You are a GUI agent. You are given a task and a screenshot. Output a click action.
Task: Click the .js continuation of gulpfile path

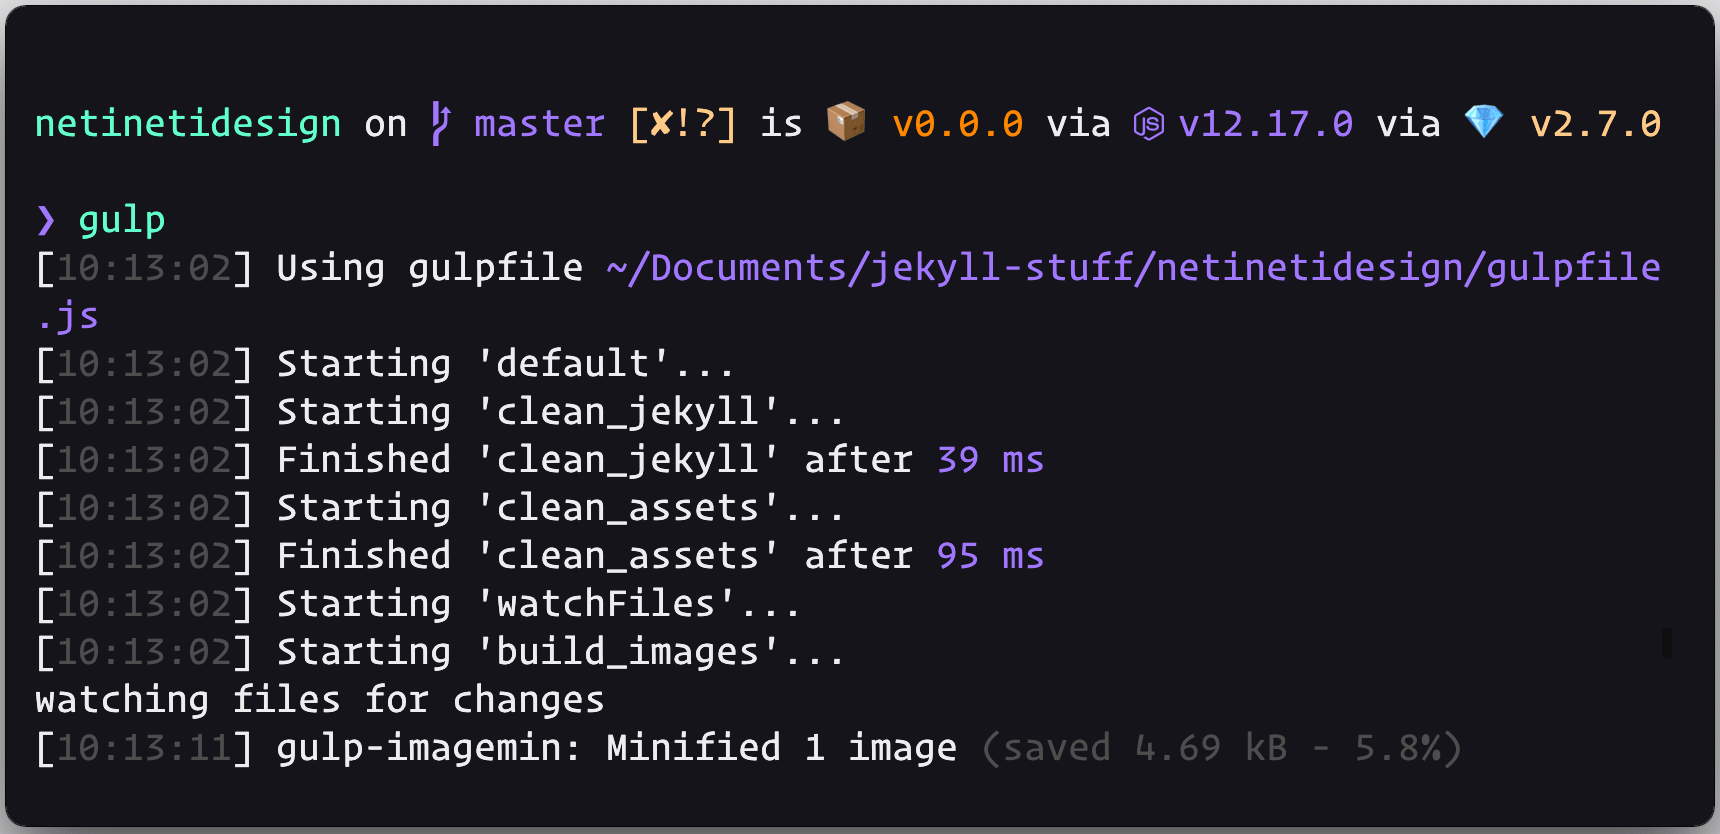(x=68, y=316)
